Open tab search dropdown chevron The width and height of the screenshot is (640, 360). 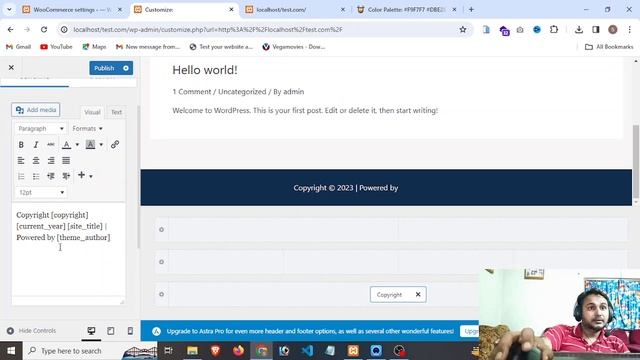tap(9, 9)
